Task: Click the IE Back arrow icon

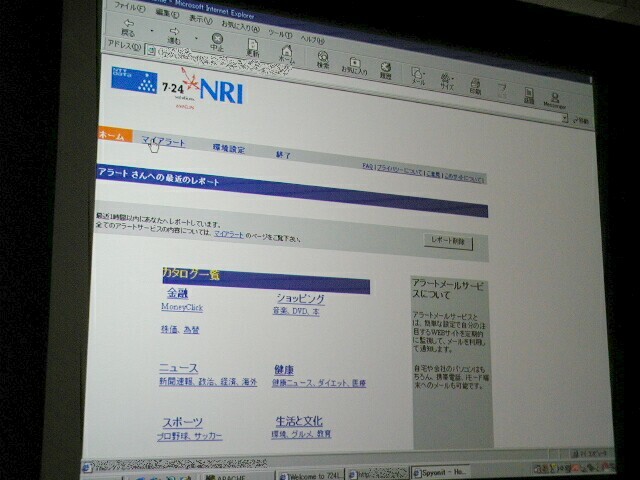Action: point(127,27)
